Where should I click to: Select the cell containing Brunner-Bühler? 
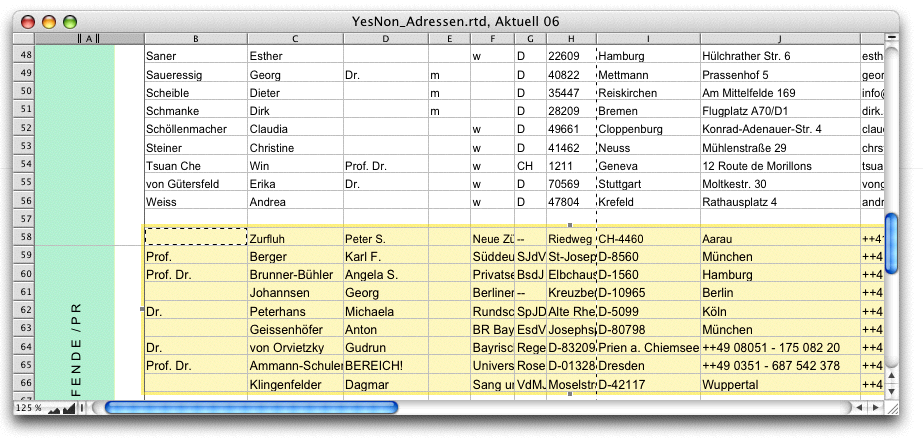(x=294, y=274)
